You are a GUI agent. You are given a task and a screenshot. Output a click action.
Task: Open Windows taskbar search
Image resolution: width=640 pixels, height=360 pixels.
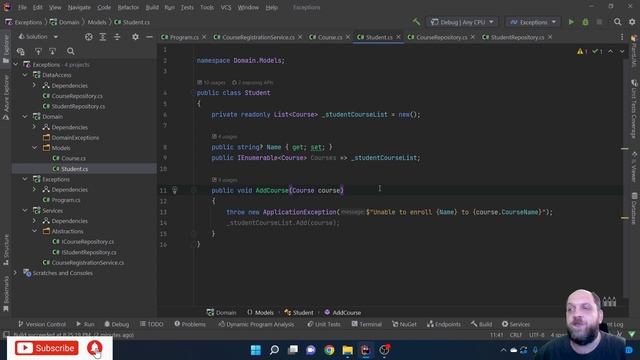pyautogui.click(x=274, y=350)
